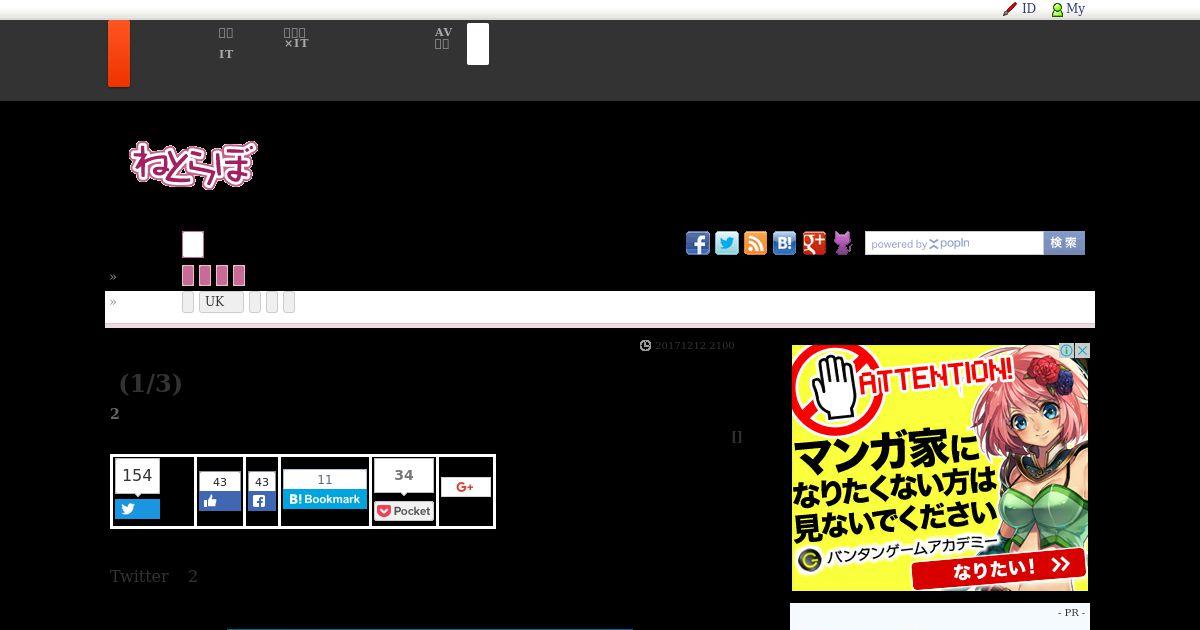Close the manga academy ad
This screenshot has height=630, width=1200.
pos(1082,351)
